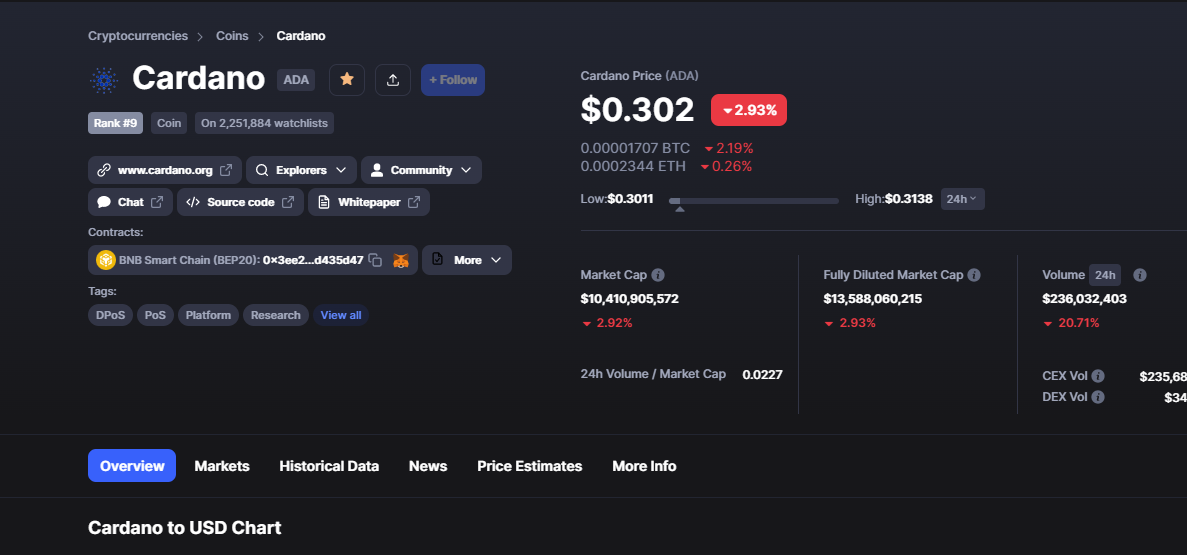
Task: Click the low-high price range slider
Action: click(754, 201)
